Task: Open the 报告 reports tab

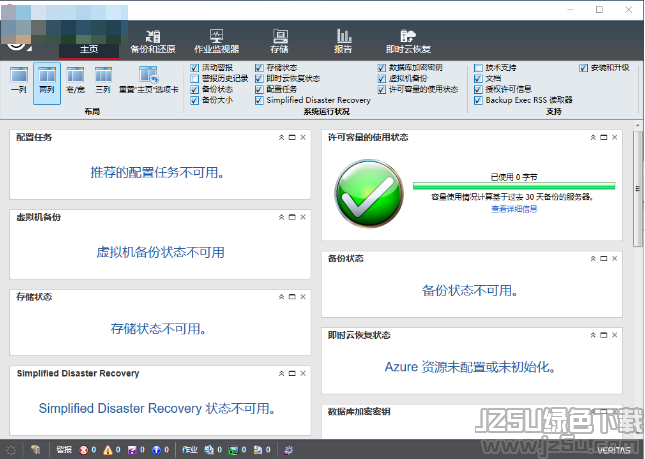Action: coord(343,41)
